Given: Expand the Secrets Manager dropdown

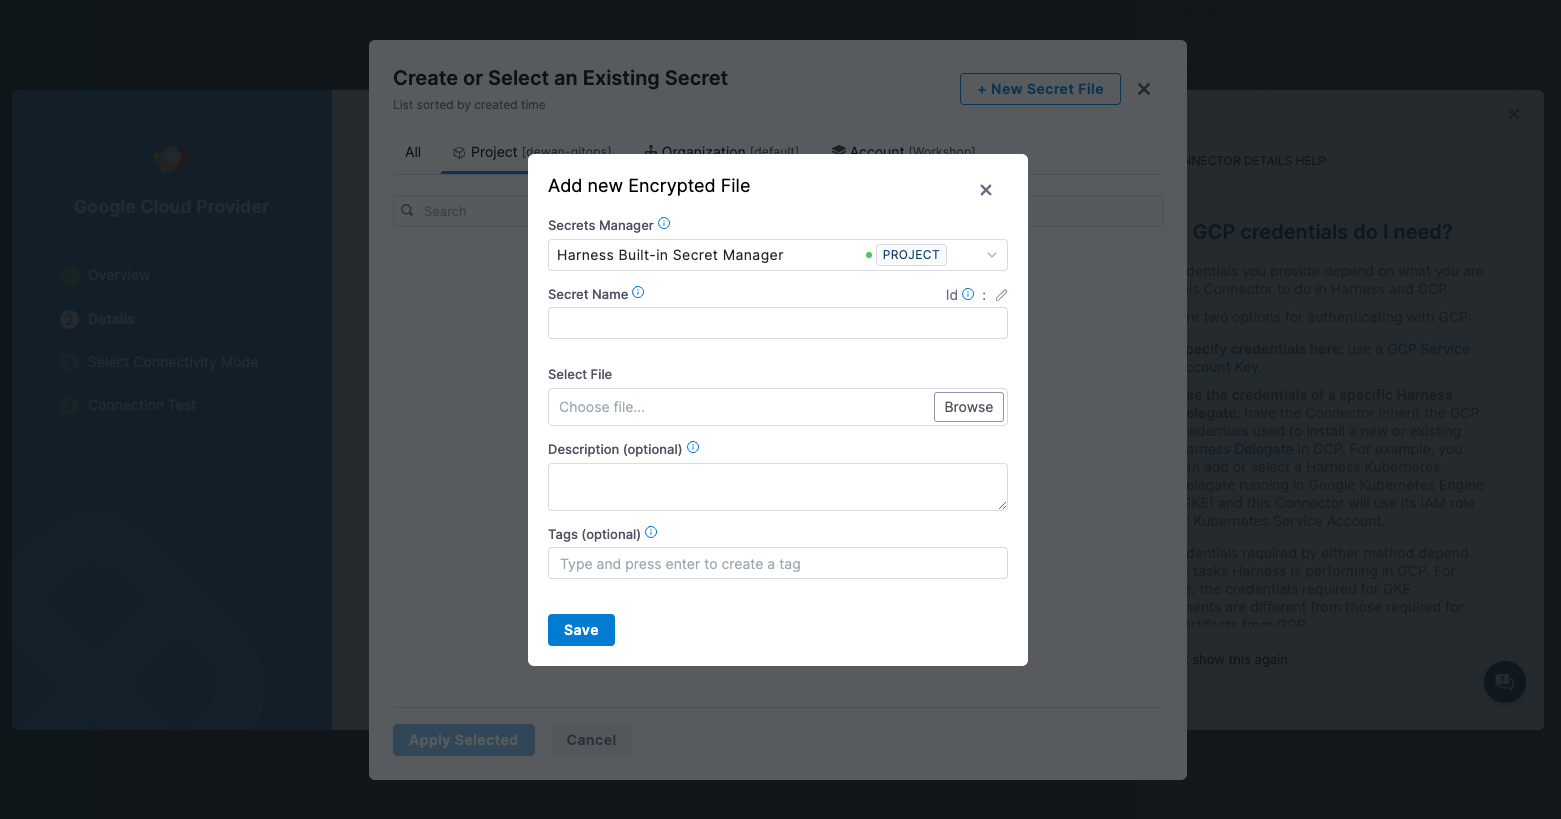Looking at the screenshot, I should click(x=991, y=255).
